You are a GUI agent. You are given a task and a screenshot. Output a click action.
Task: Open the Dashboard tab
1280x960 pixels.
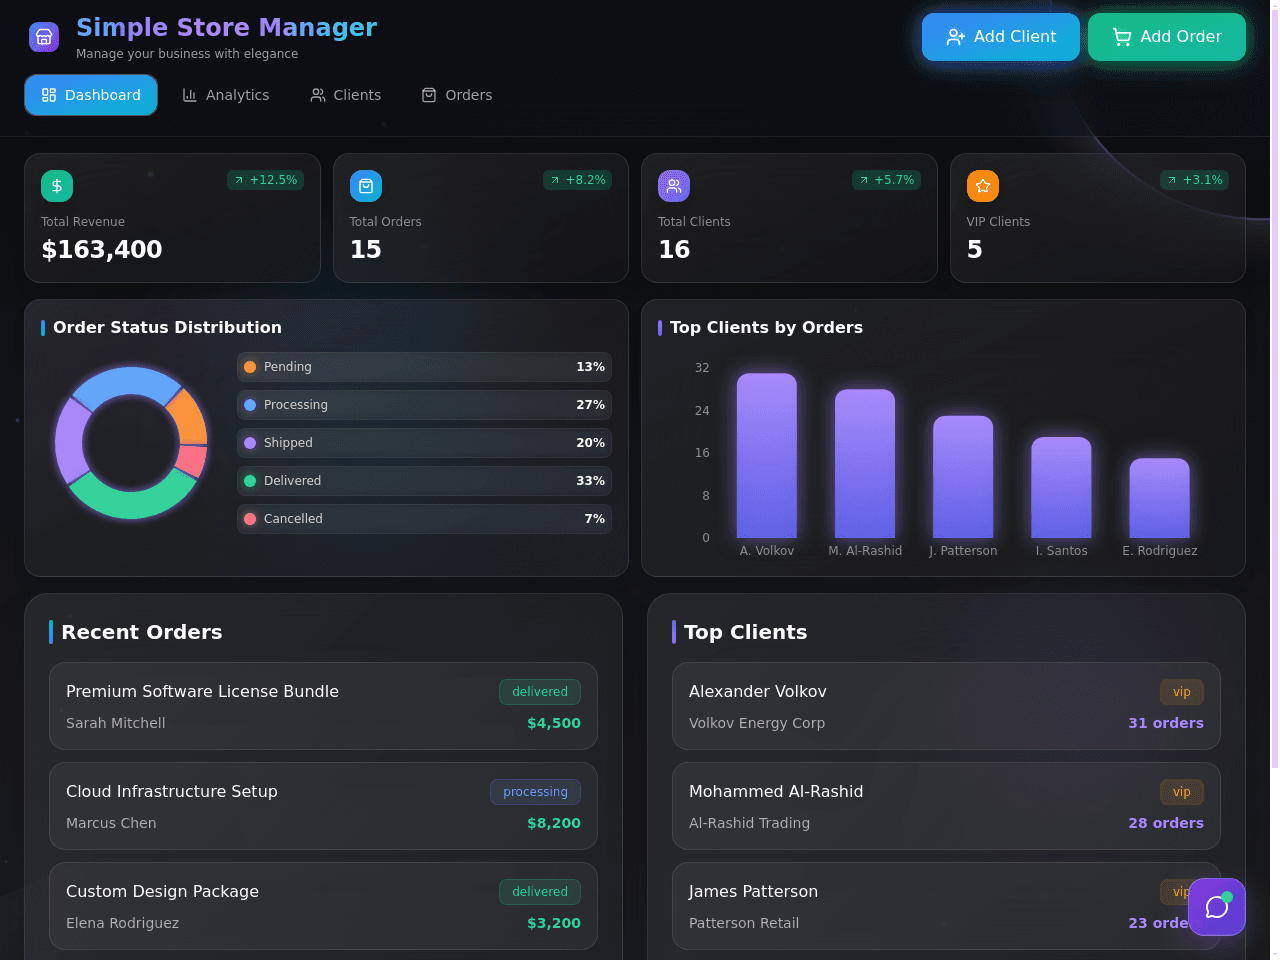tap(91, 95)
